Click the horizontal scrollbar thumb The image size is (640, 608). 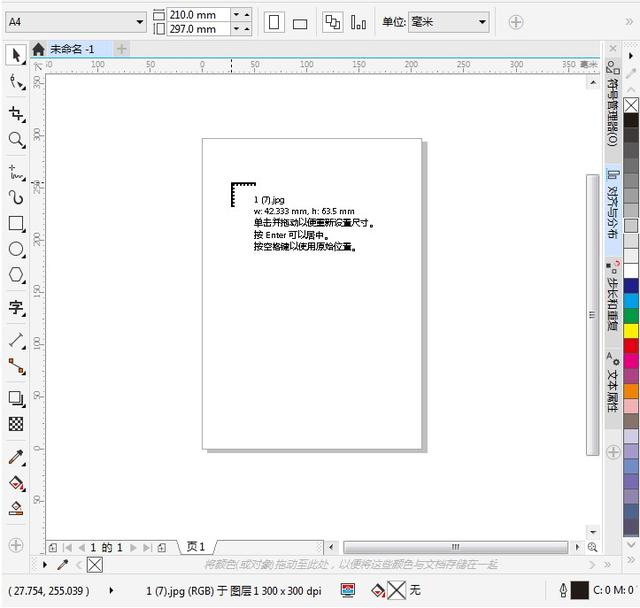456,547
